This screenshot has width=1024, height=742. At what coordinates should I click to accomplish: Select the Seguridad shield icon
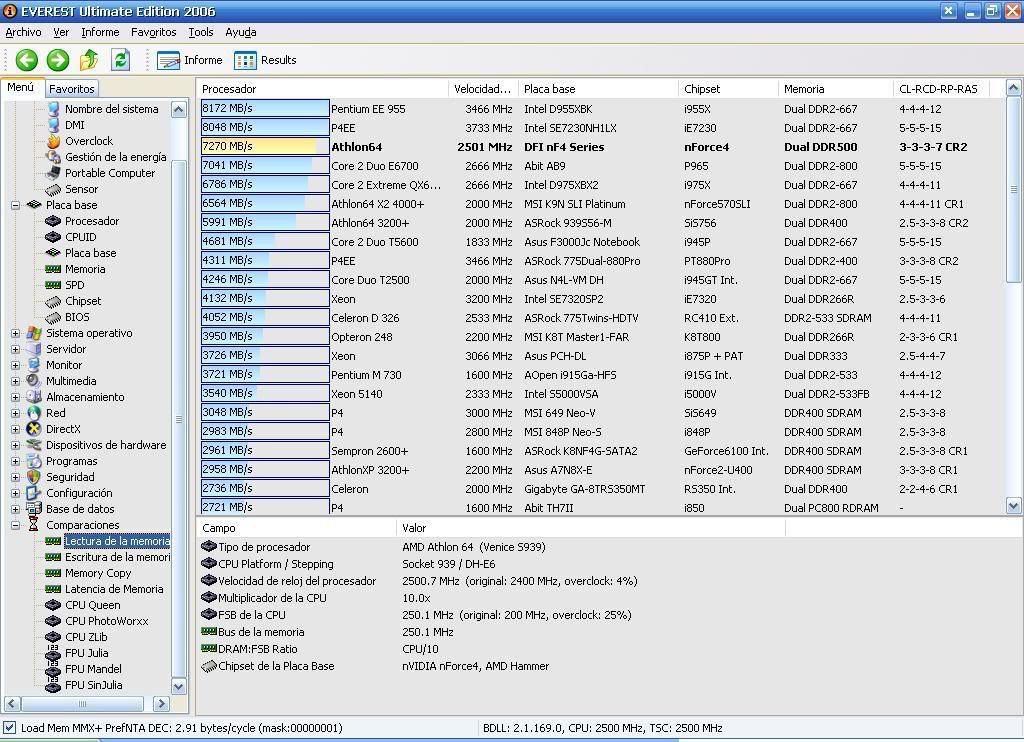point(34,477)
